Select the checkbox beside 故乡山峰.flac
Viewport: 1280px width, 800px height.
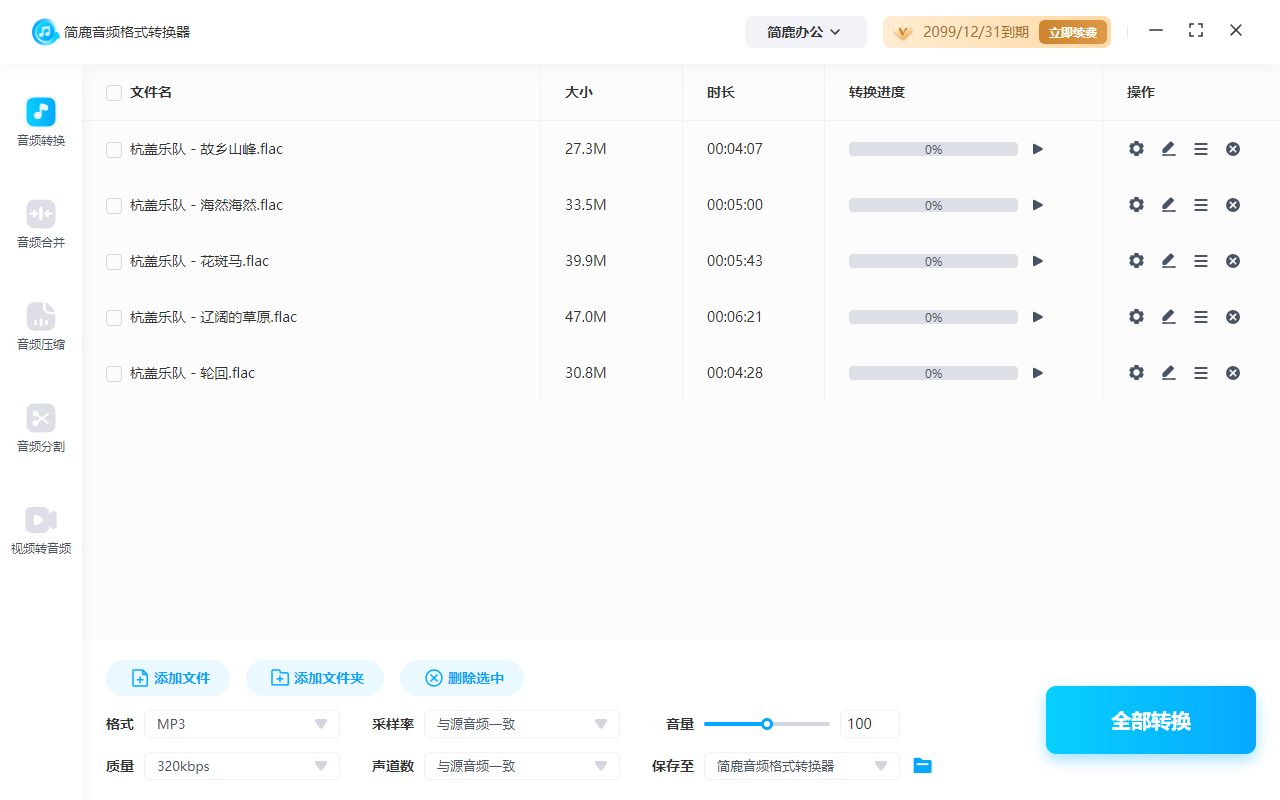[x=113, y=148]
